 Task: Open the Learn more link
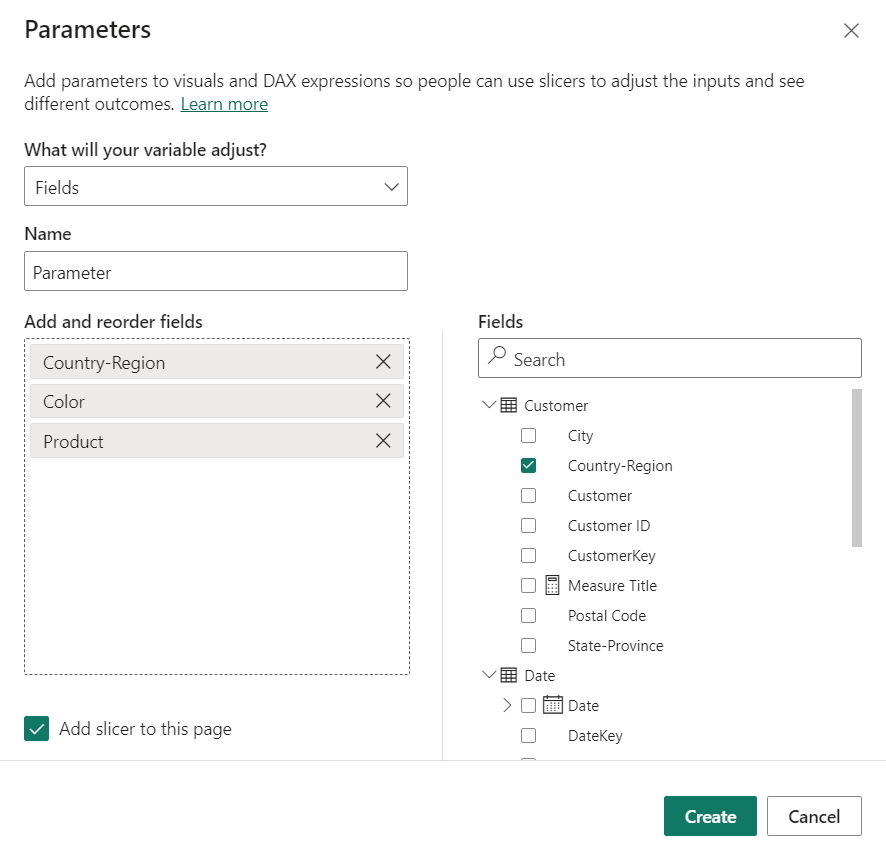pos(224,104)
